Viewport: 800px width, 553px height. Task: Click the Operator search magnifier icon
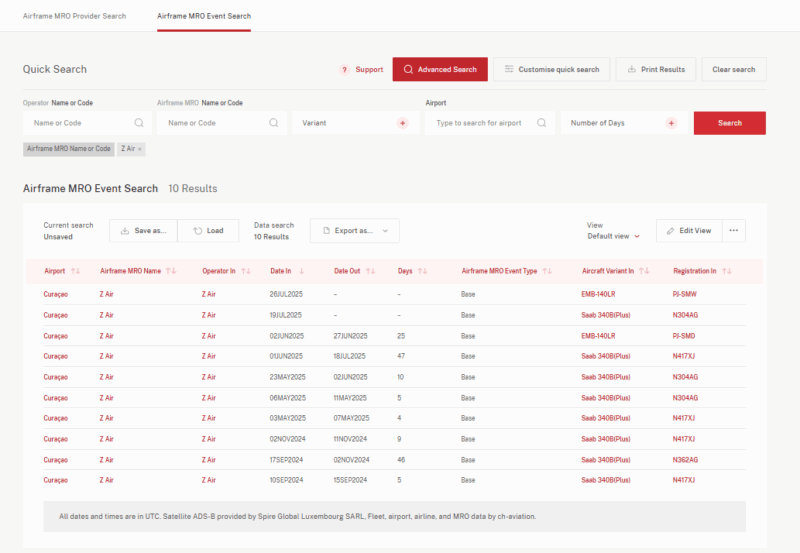[x=139, y=123]
